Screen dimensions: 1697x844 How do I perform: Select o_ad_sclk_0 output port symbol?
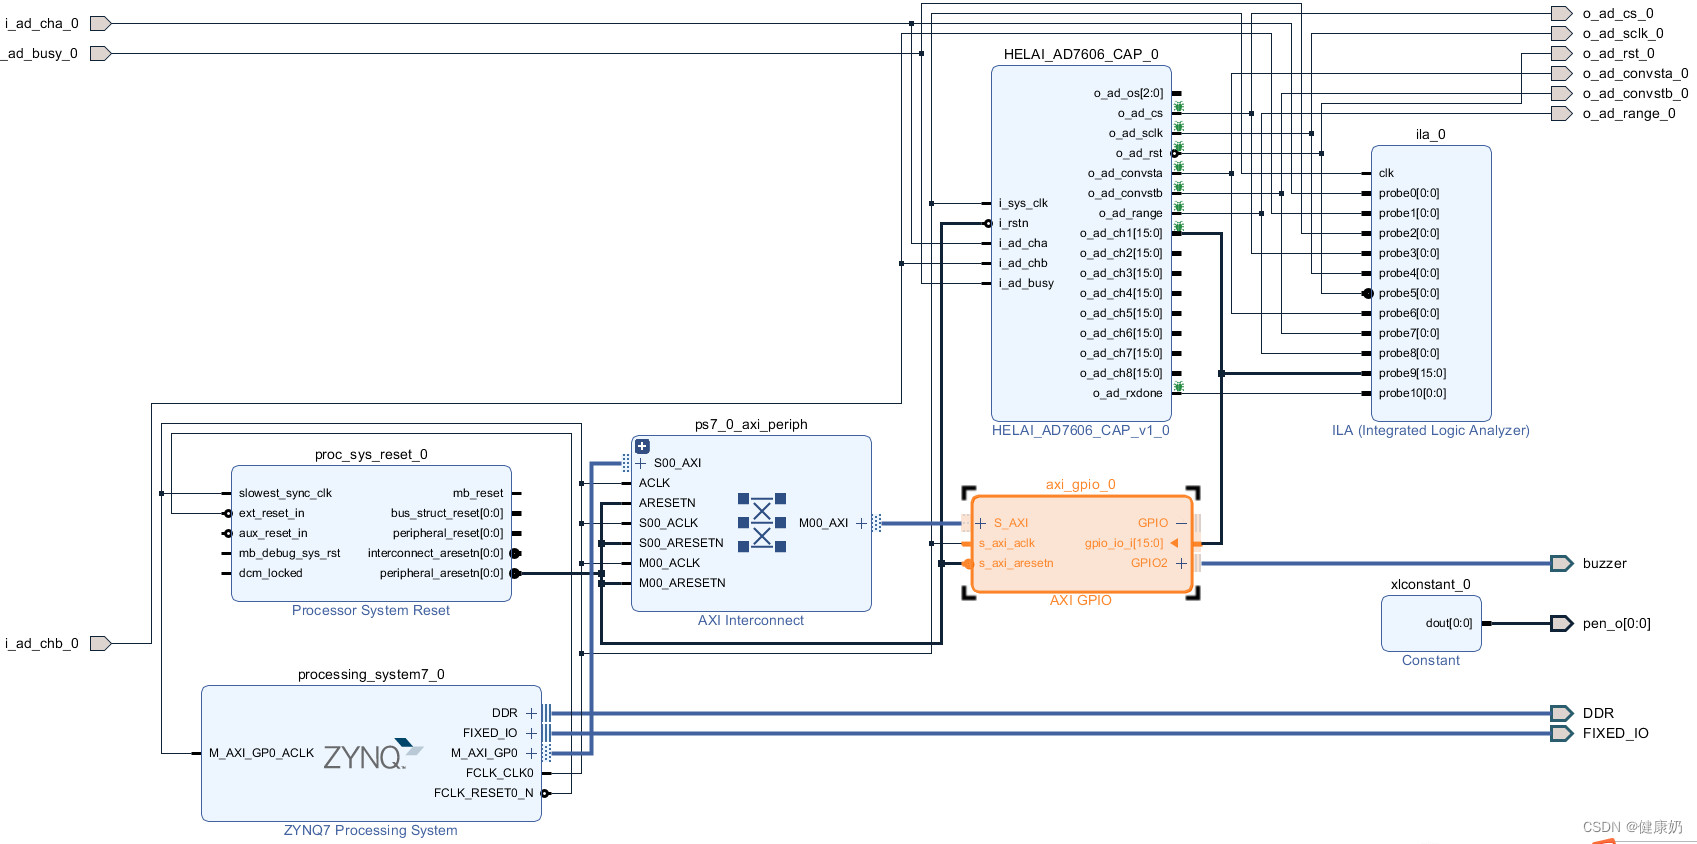point(1561,33)
